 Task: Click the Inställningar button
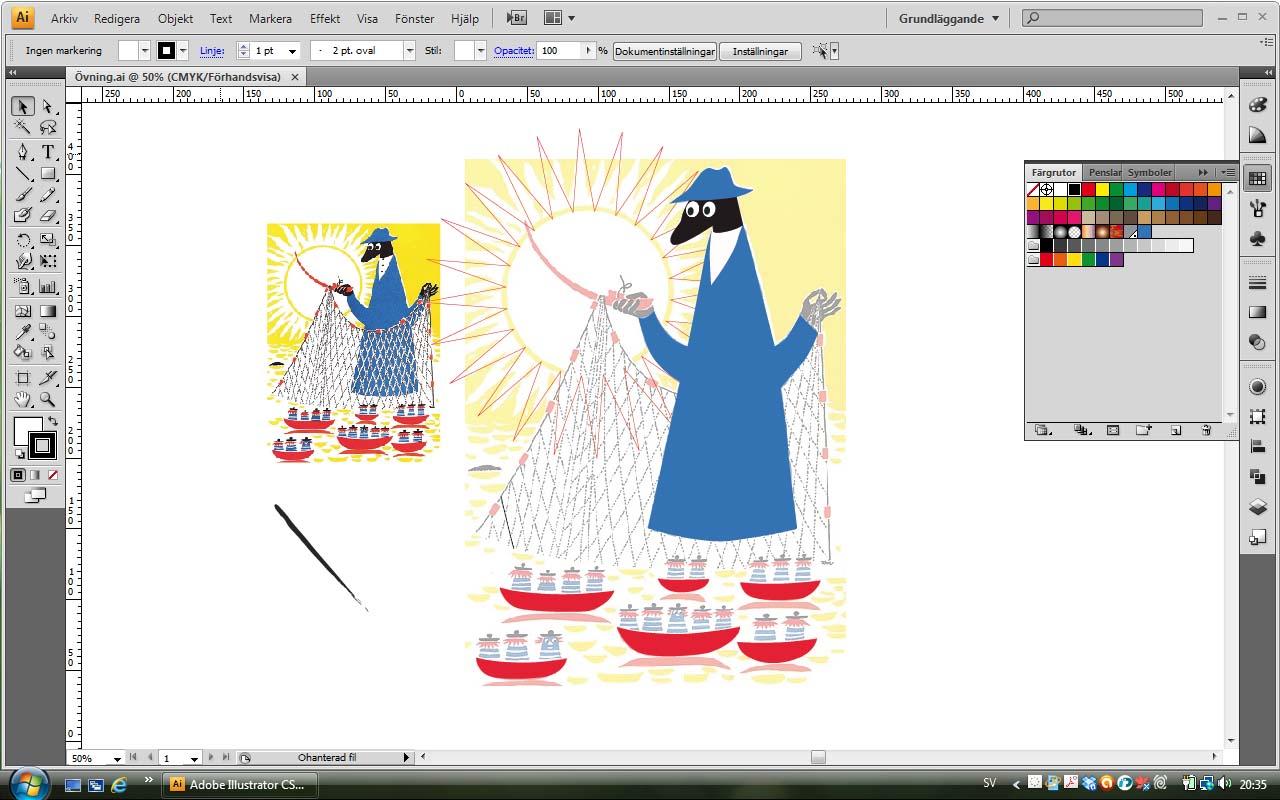(x=760, y=51)
